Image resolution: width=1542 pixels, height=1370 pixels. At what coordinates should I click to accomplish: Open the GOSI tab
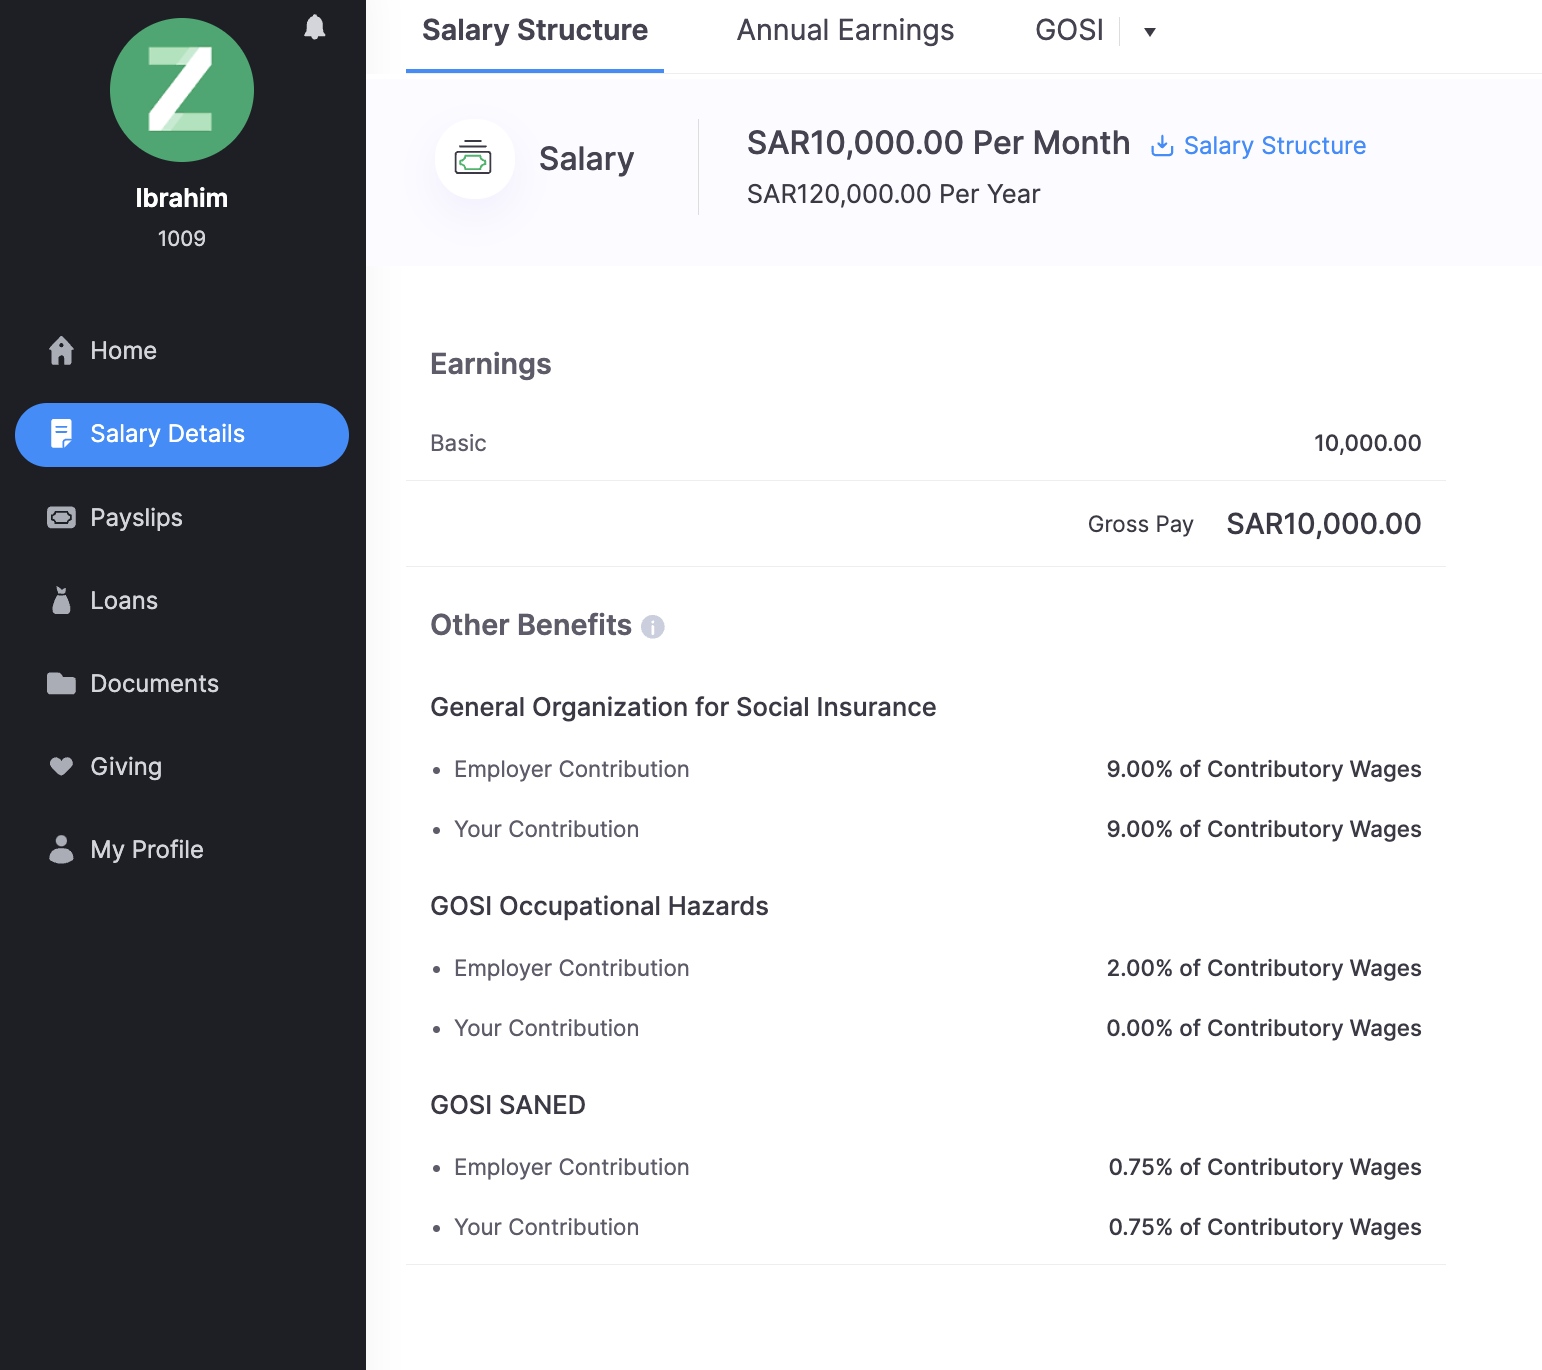pyautogui.click(x=1068, y=31)
